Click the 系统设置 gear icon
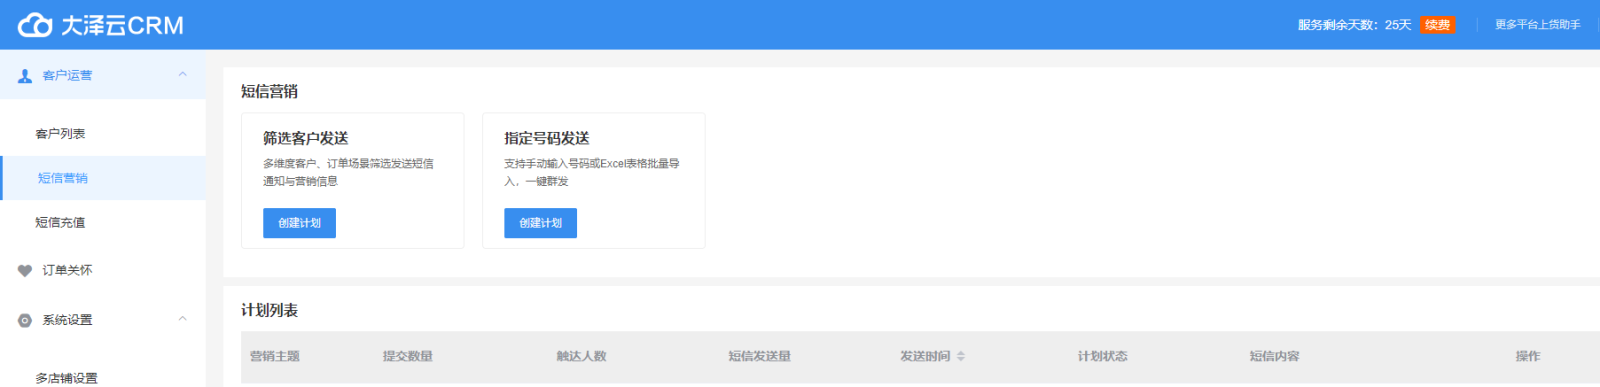Viewport: 1600px width, 387px height. 25,320
